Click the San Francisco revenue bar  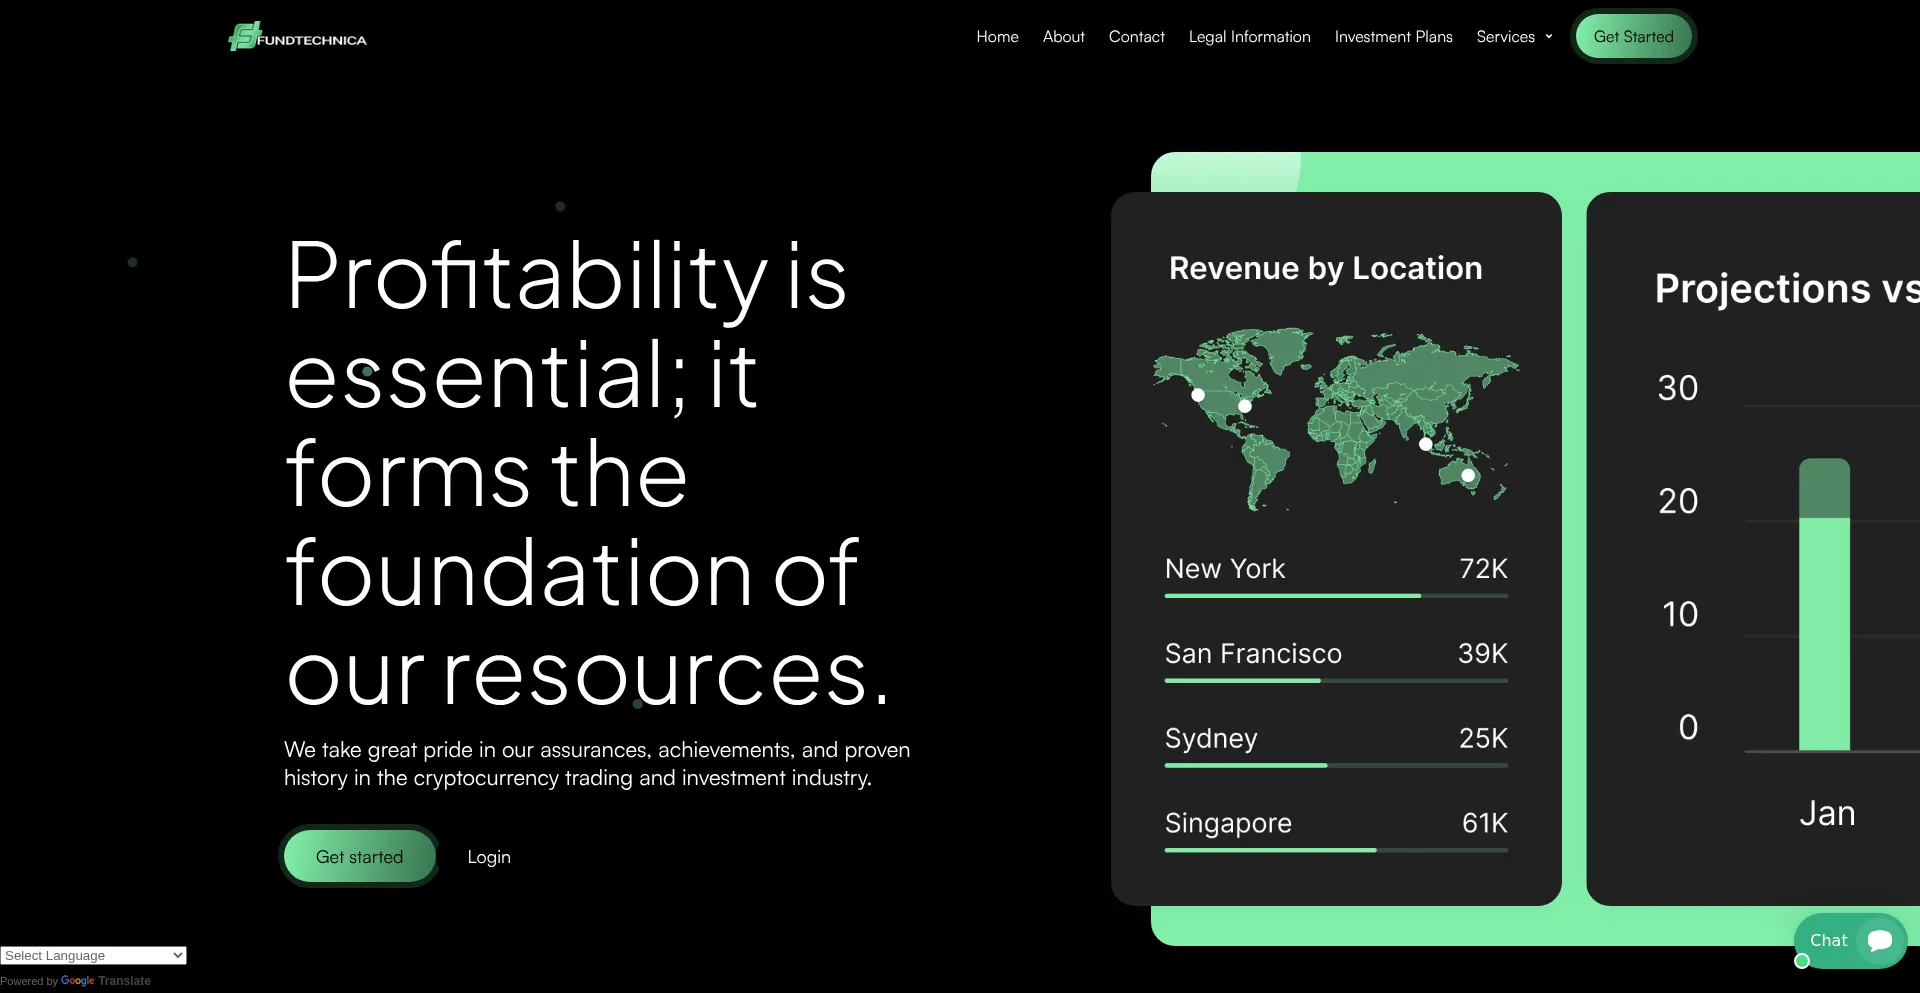click(x=1336, y=681)
